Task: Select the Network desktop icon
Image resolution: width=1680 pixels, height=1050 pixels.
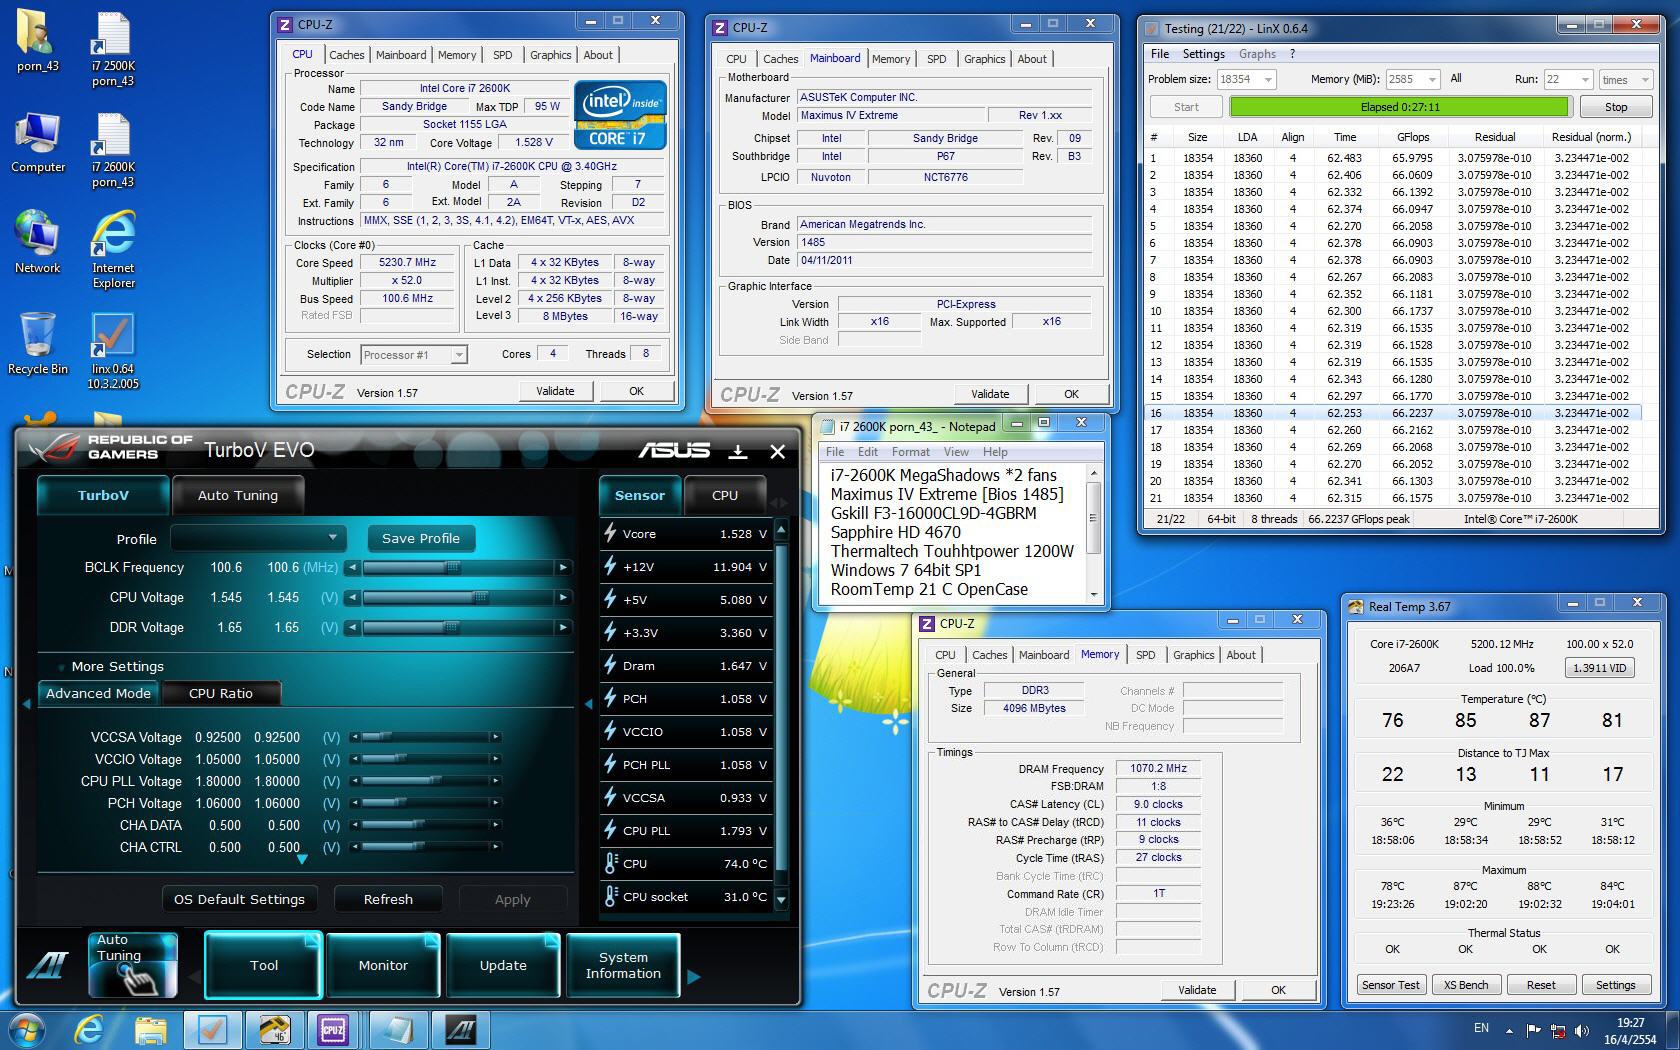Action: click(x=38, y=243)
